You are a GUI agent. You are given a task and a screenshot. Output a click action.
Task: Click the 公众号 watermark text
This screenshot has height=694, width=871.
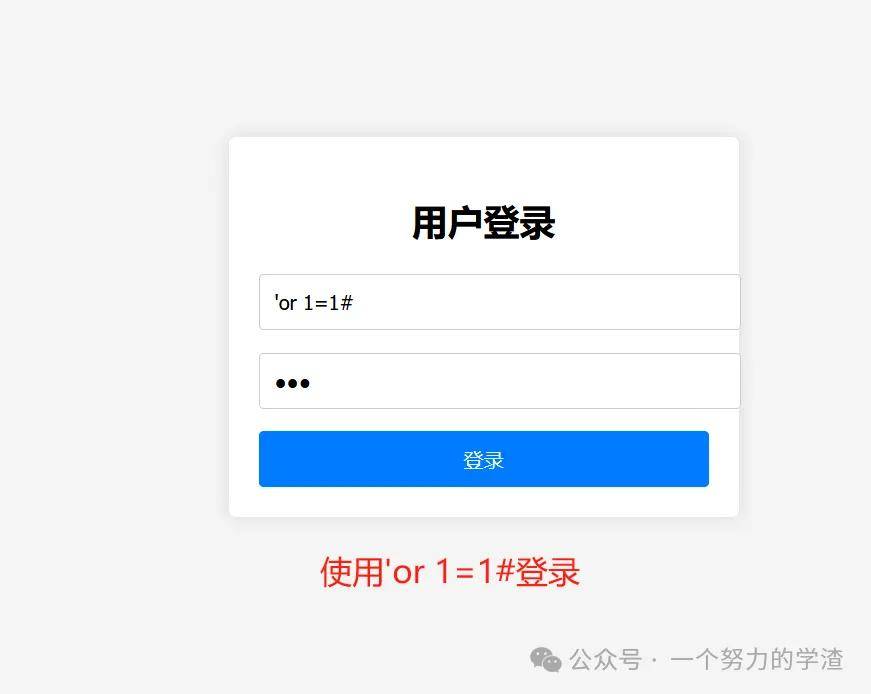click(605, 660)
